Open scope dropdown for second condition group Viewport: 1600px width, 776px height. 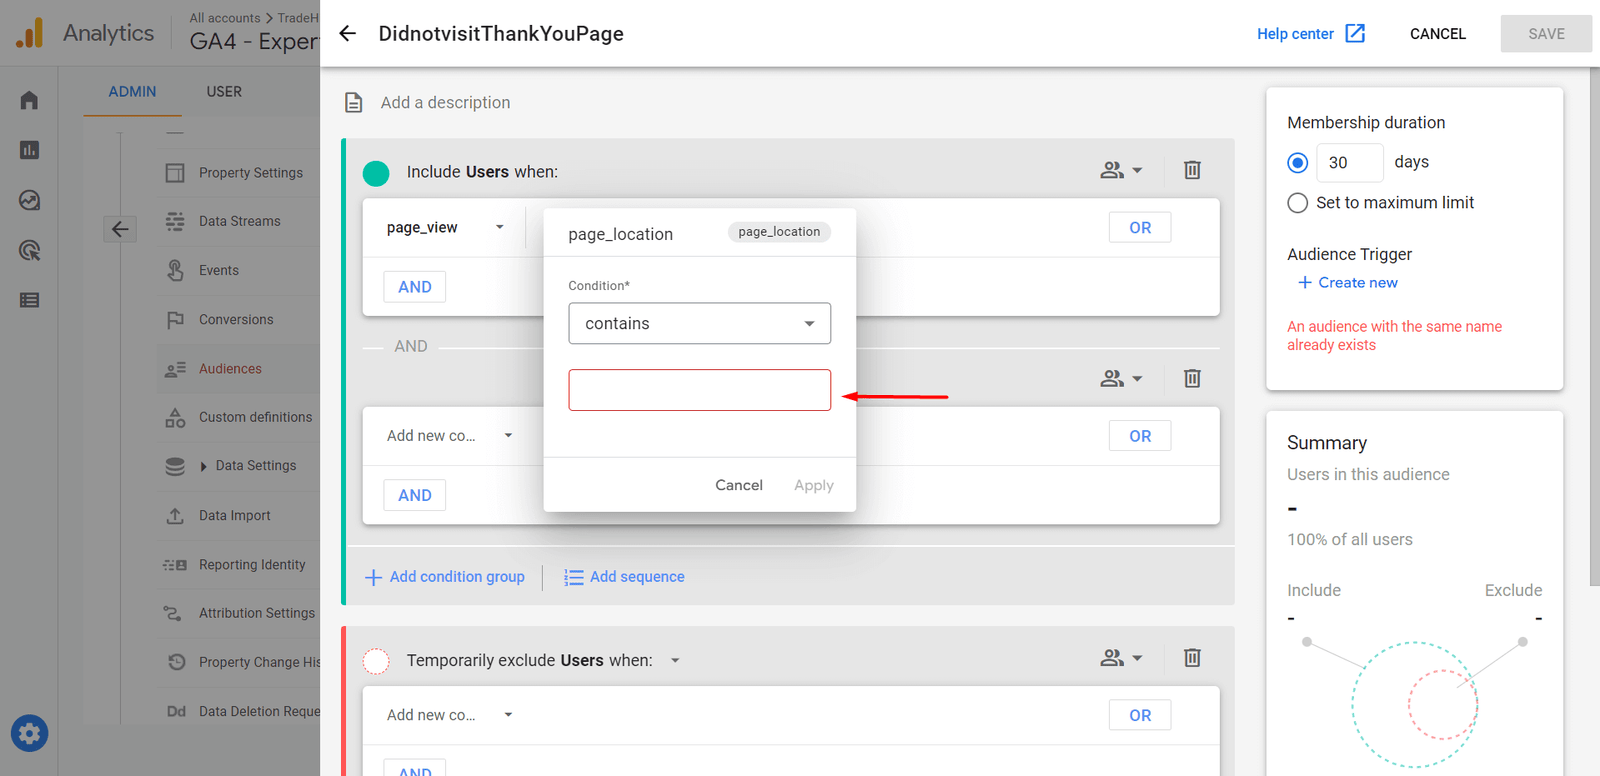(1121, 378)
